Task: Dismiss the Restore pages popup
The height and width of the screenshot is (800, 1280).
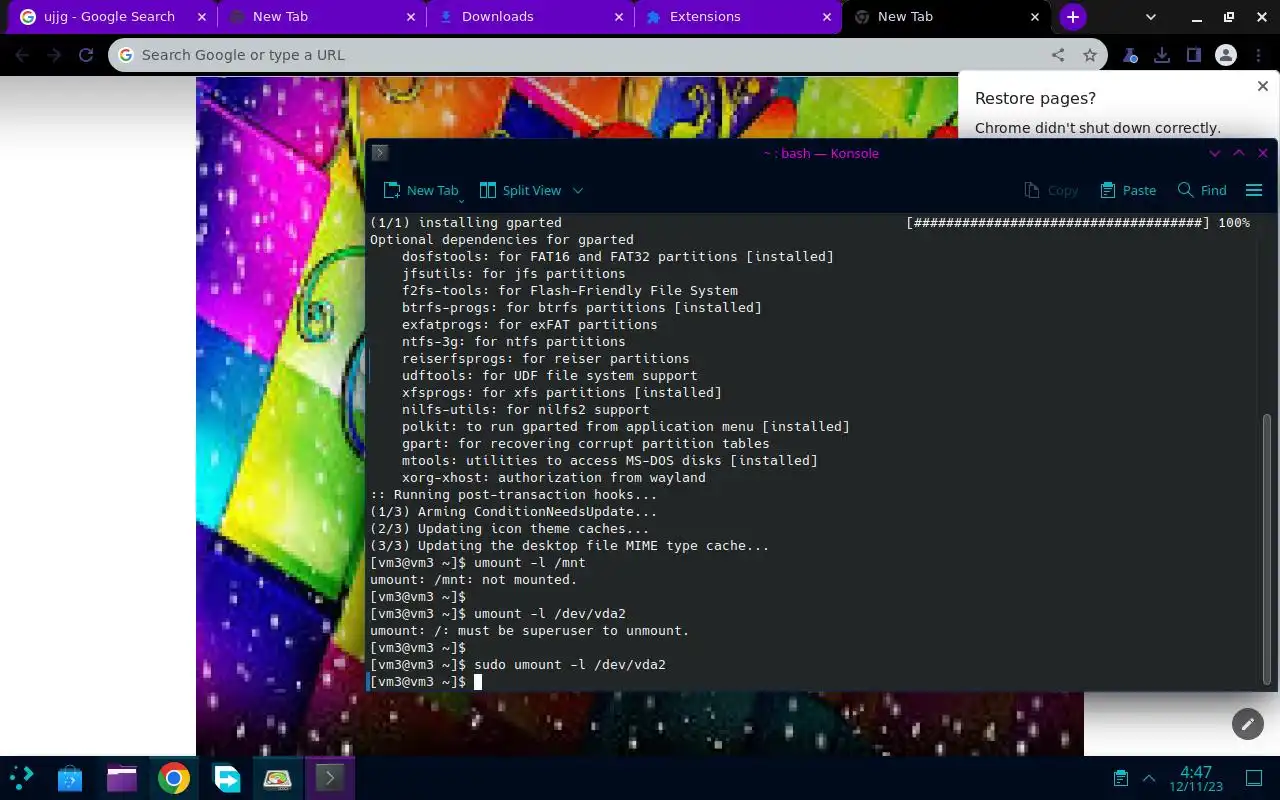Action: [1262, 86]
